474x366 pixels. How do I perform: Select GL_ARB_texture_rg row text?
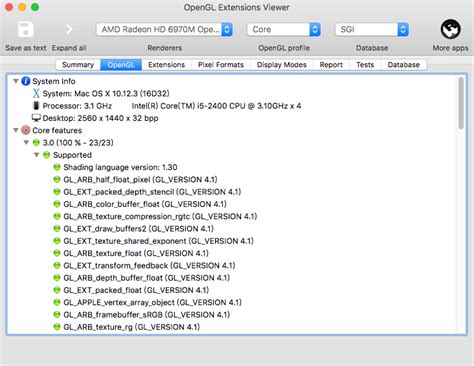tap(132, 327)
